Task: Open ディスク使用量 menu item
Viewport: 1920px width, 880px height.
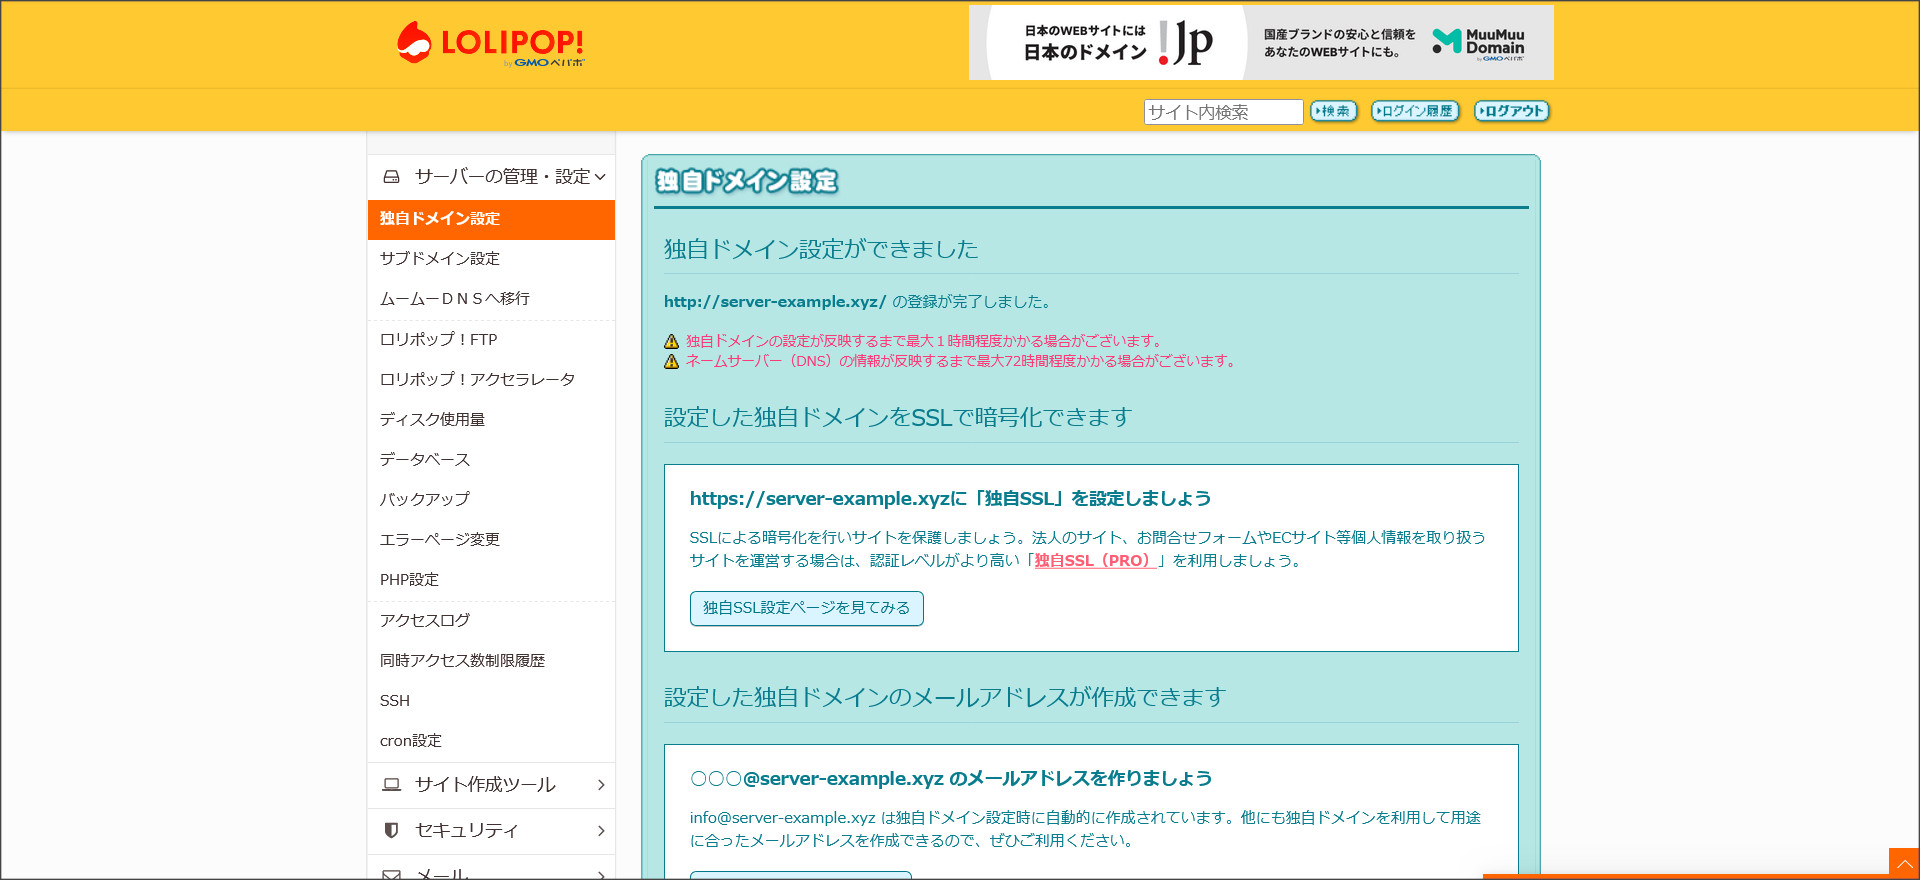Action: pos(491,419)
